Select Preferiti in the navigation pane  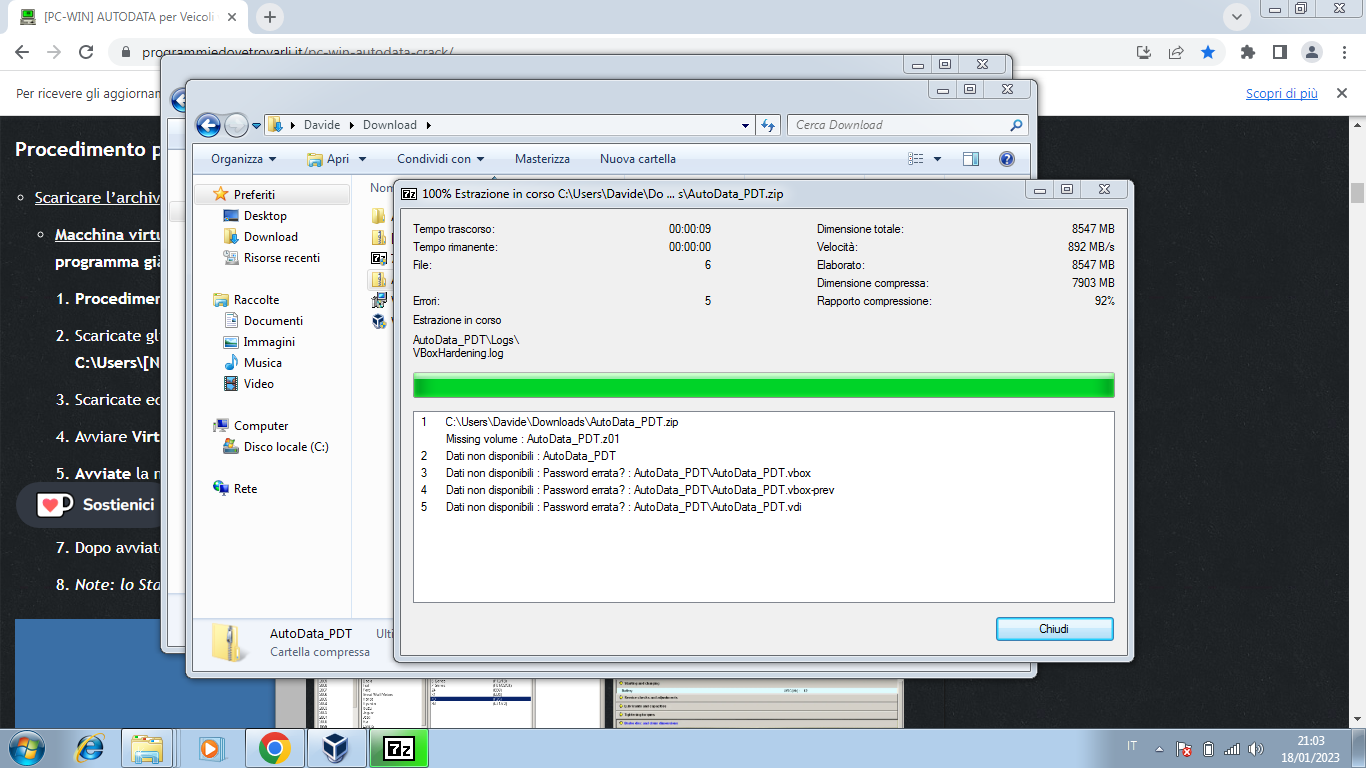(x=254, y=195)
